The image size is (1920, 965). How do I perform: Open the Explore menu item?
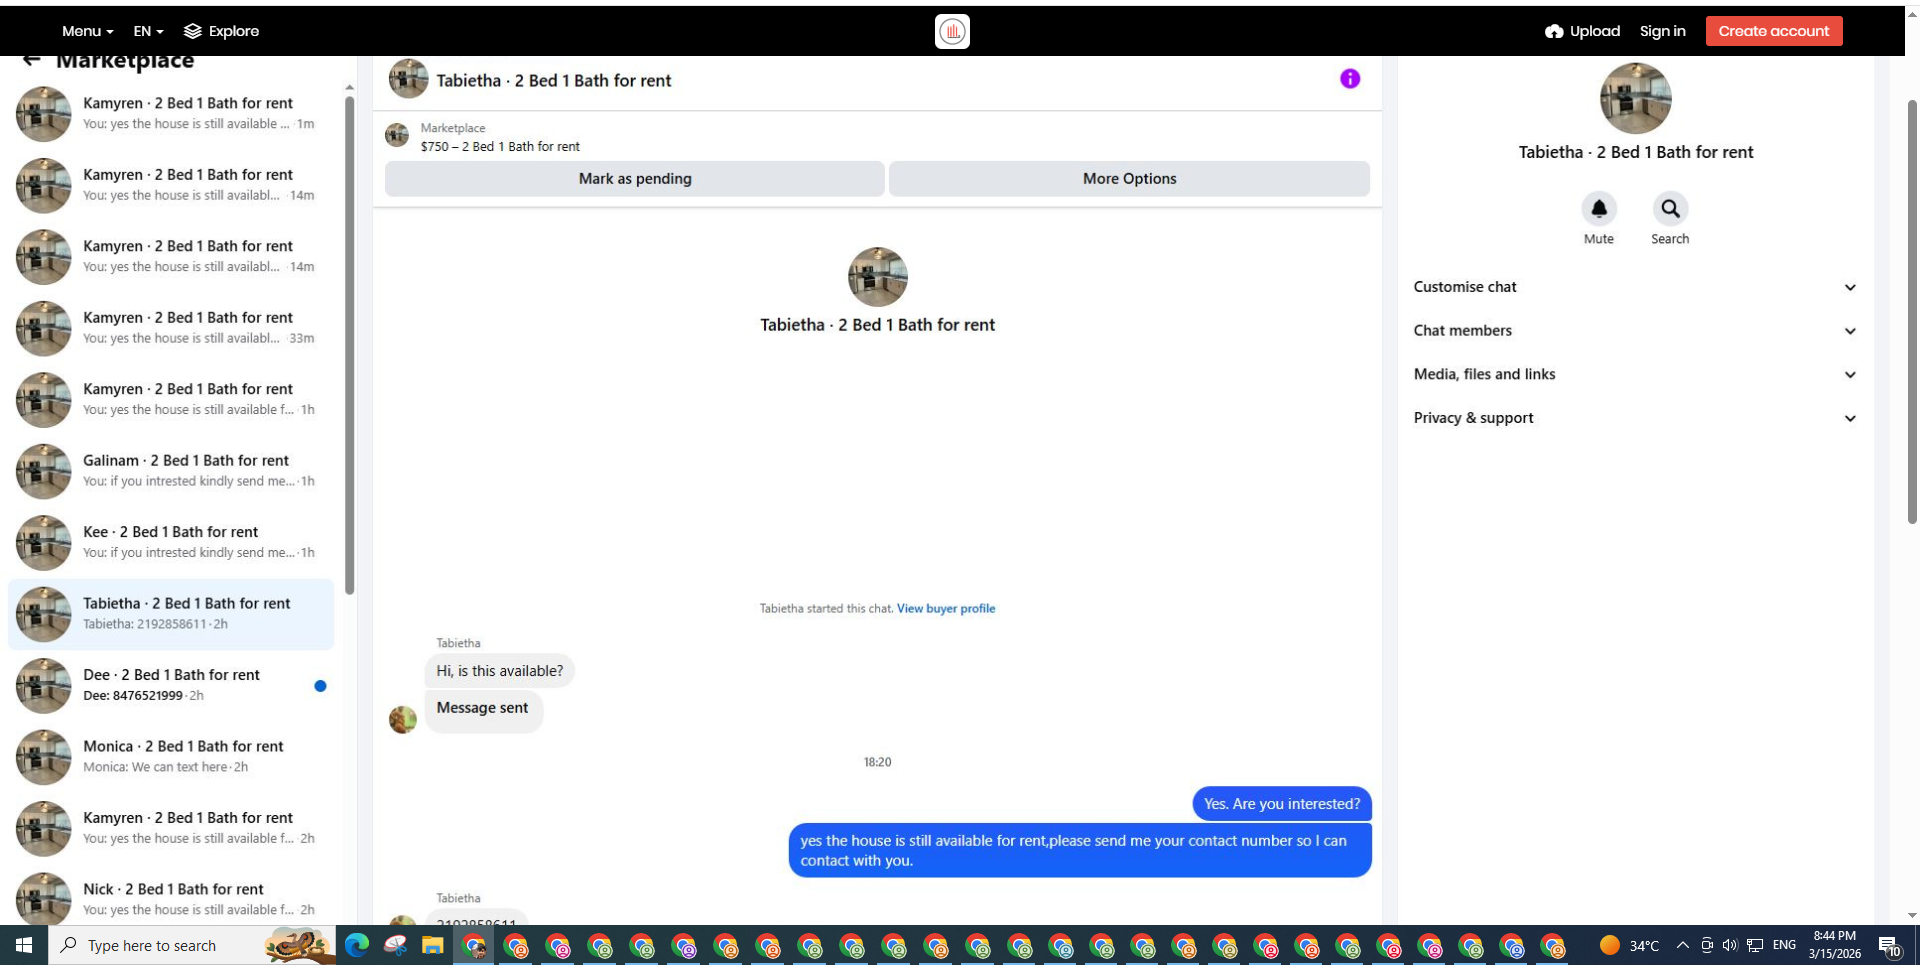point(222,31)
